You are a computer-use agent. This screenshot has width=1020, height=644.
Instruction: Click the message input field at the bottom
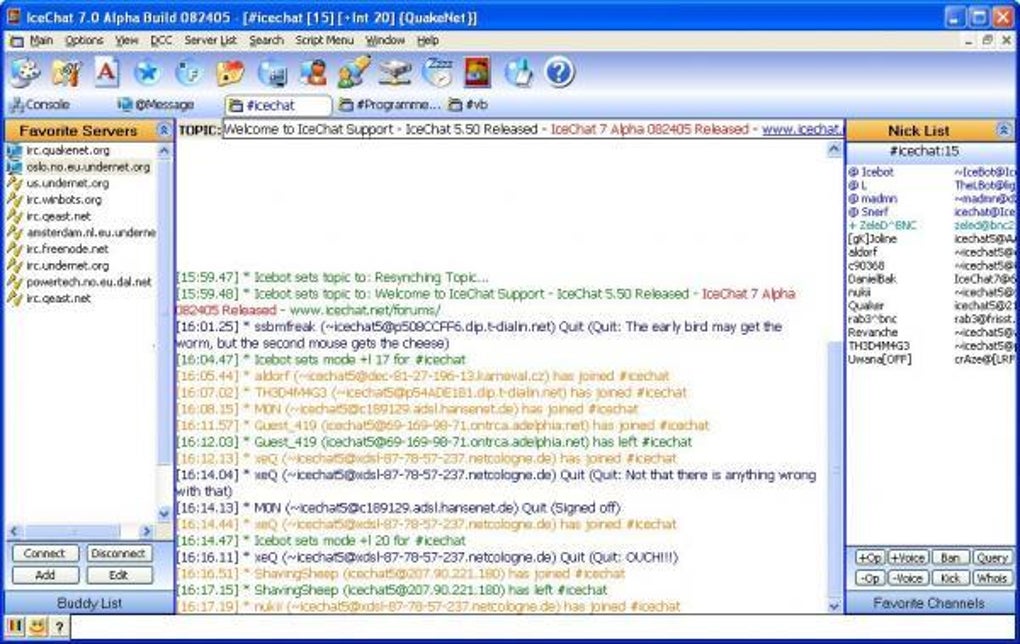(543, 627)
